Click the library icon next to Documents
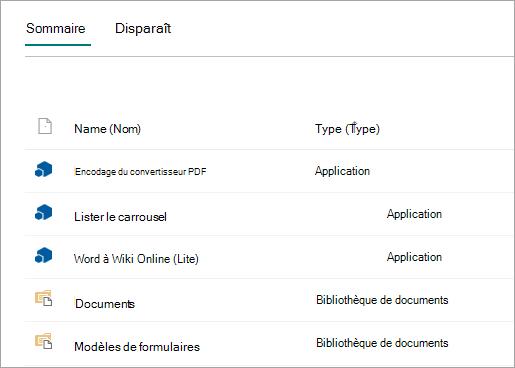Image resolution: width=515 pixels, height=368 pixels. tap(44, 298)
